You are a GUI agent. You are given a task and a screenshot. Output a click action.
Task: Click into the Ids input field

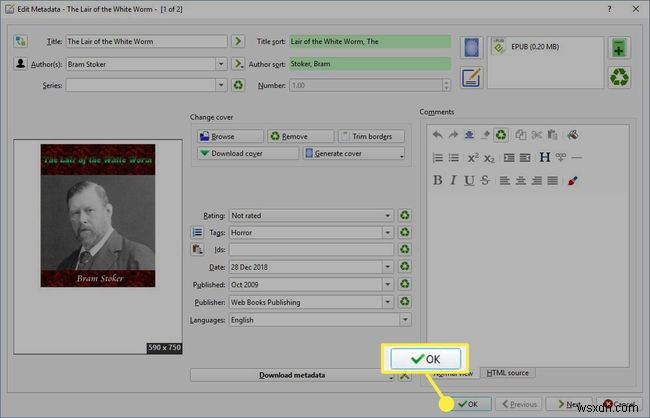pos(311,249)
